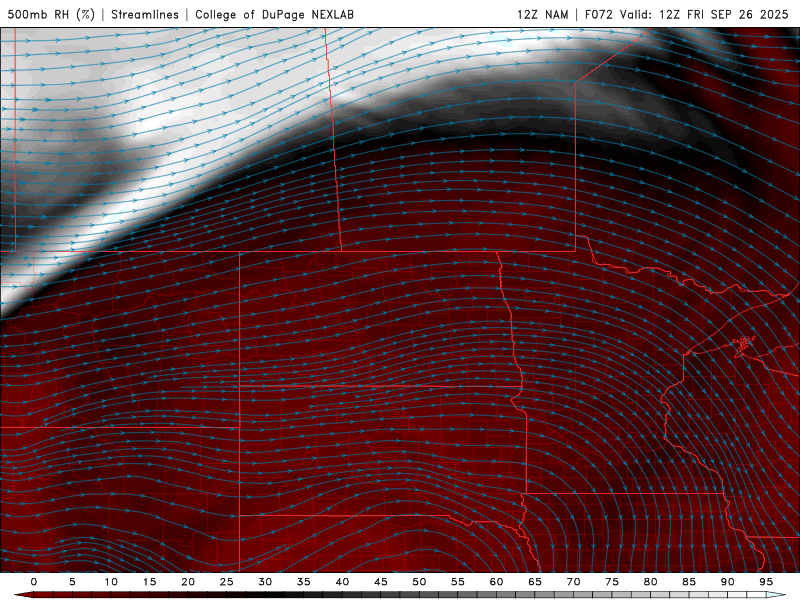Click the '500mb RH (%)' title text

(x=51, y=14)
